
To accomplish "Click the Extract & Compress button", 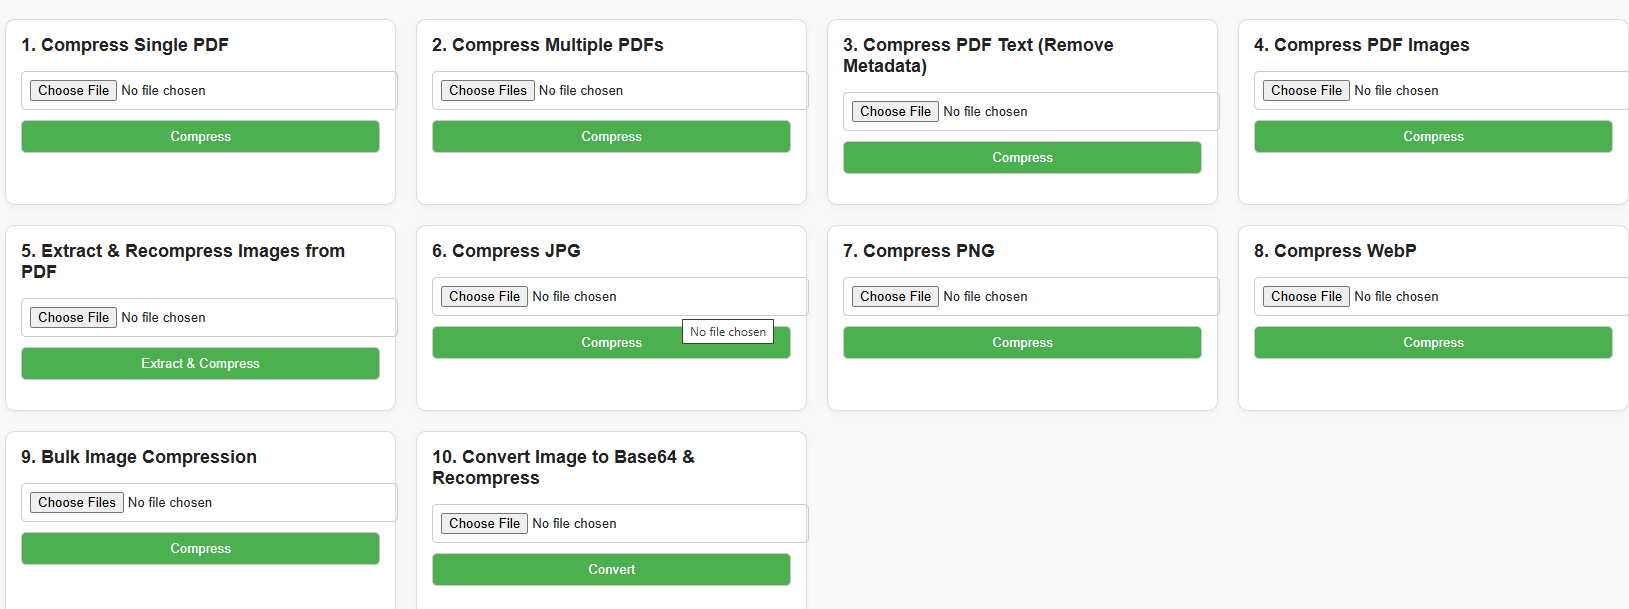I will [x=200, y=363].
